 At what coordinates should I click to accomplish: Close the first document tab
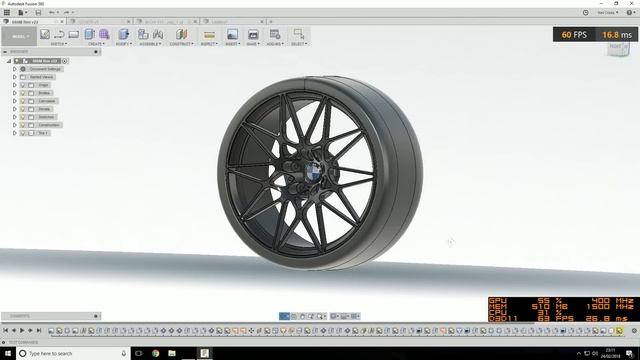click(62, 21)
